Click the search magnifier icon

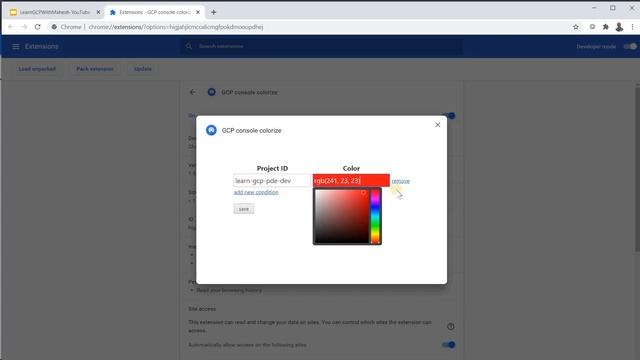click(189, 47)
